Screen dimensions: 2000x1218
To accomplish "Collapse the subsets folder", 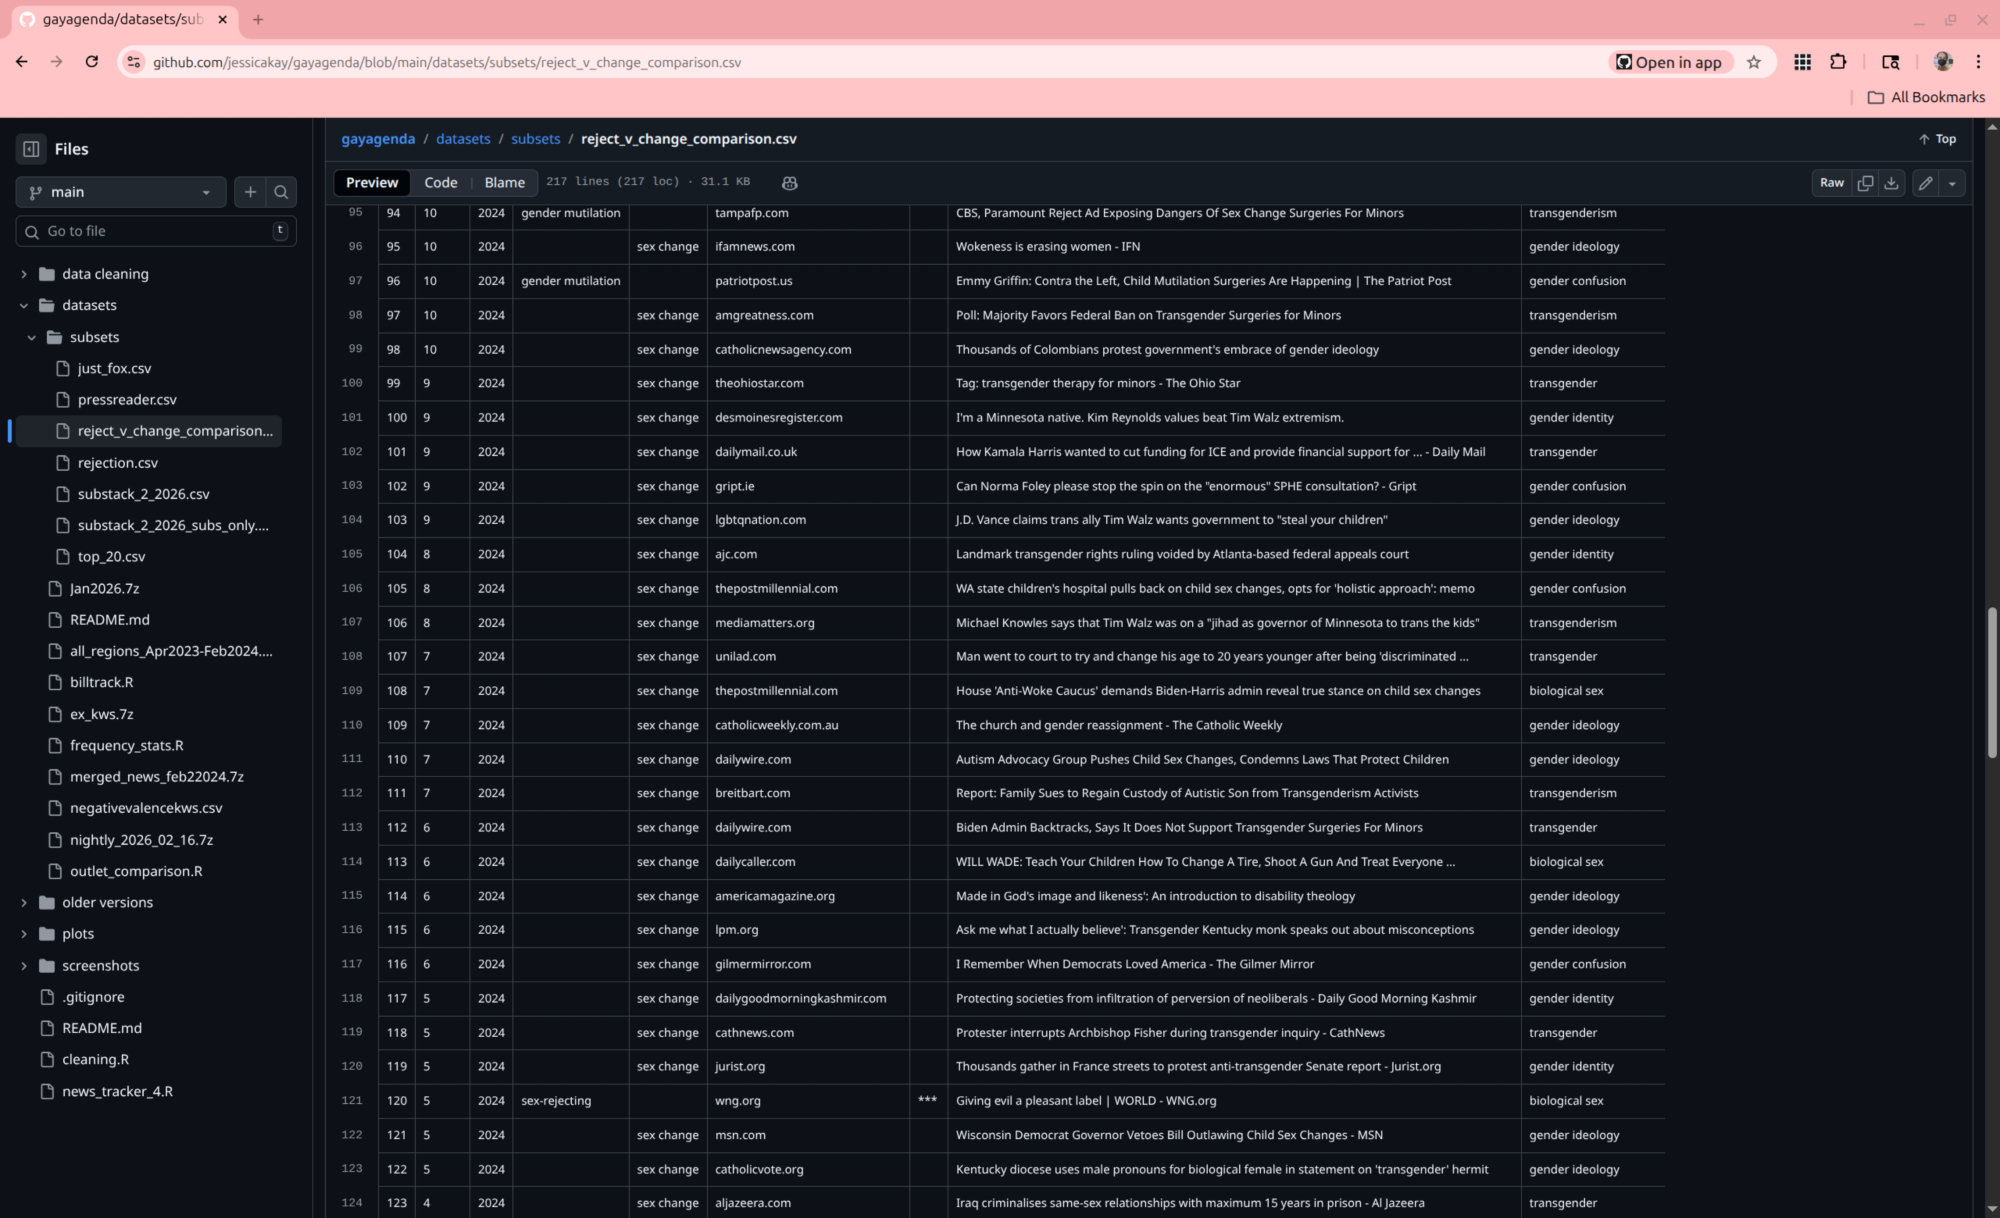I will 32,337.
